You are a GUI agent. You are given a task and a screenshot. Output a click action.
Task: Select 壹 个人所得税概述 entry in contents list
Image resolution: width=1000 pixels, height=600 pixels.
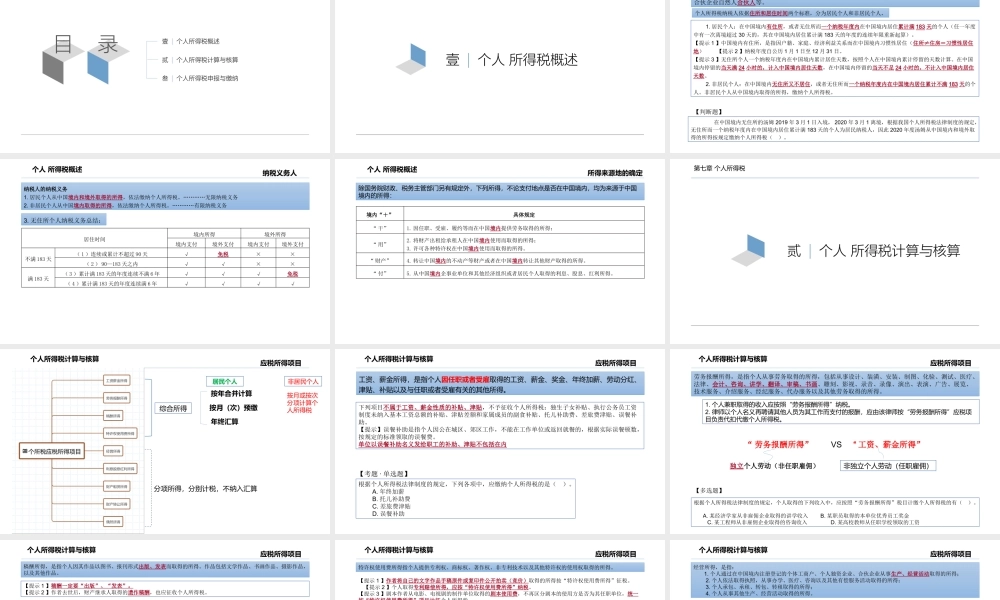(198, 41)
